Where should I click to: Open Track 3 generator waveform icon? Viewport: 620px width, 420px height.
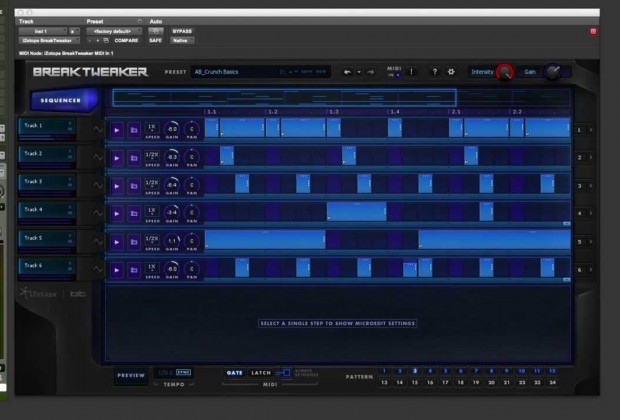(x=97, y=185)
